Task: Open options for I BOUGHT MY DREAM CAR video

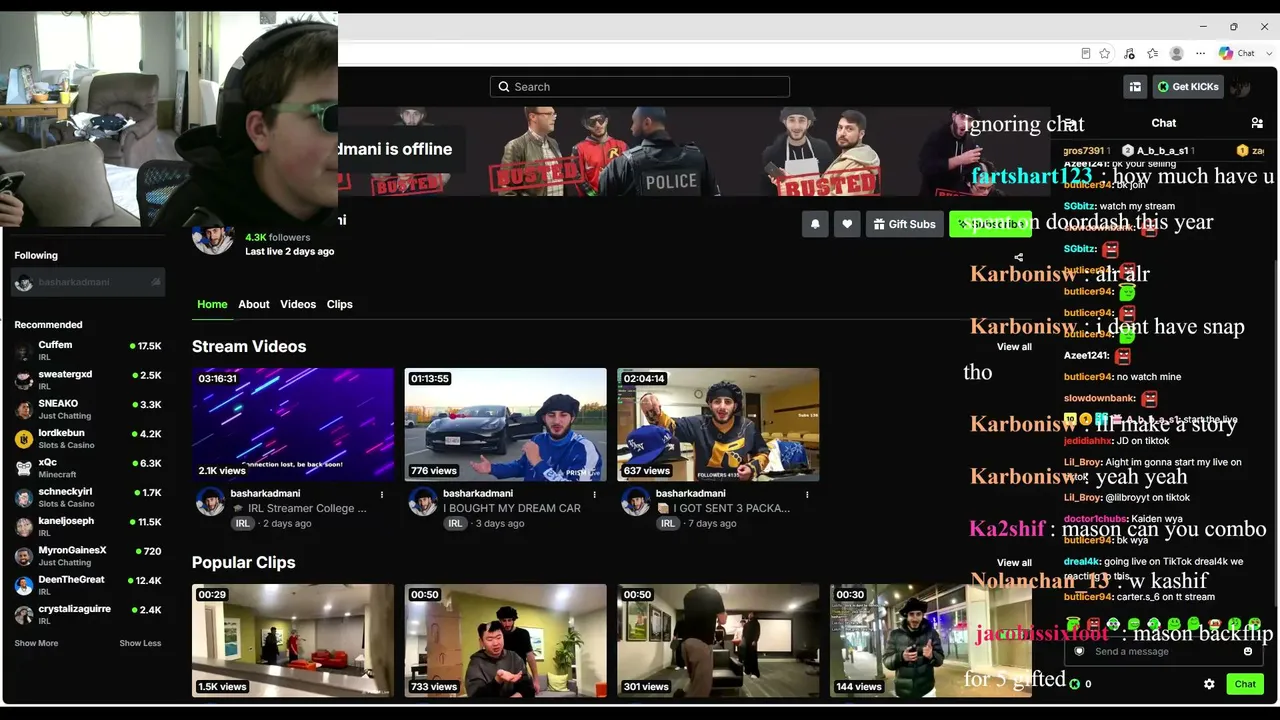Action: pyautogui.click(x=594, y=494)
